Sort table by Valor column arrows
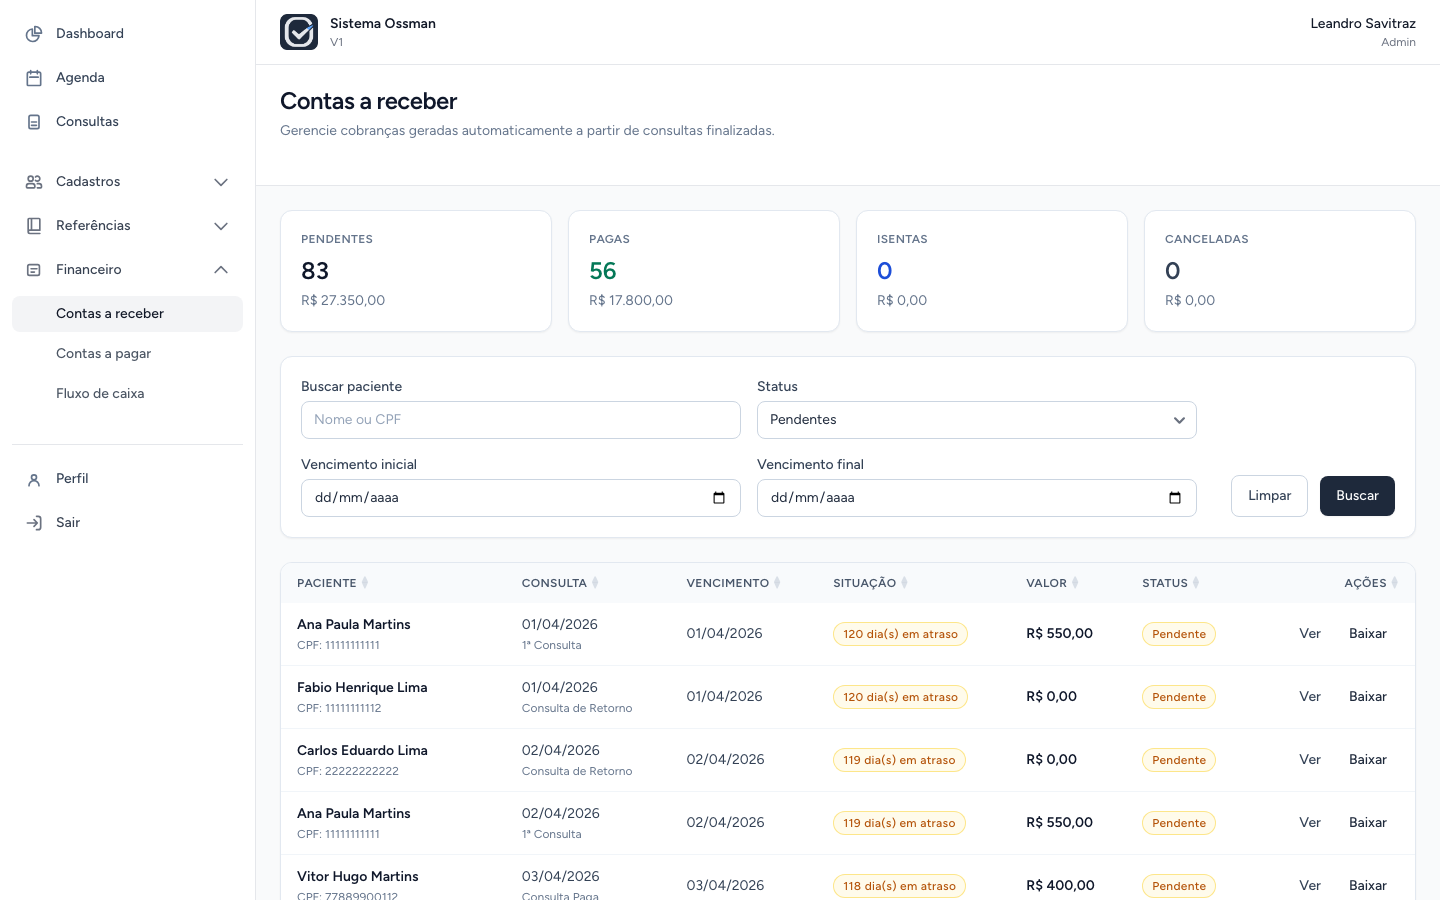1440x900 pixels. [1075, 583]
